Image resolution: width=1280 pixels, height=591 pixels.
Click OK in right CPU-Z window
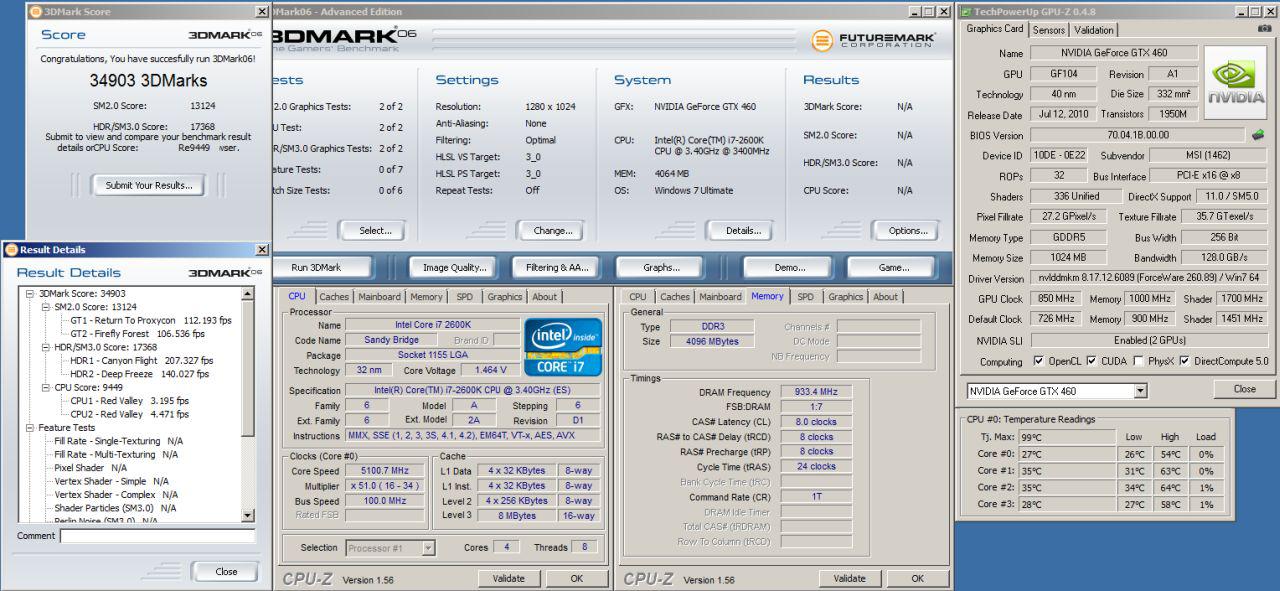tap(917, 578)
